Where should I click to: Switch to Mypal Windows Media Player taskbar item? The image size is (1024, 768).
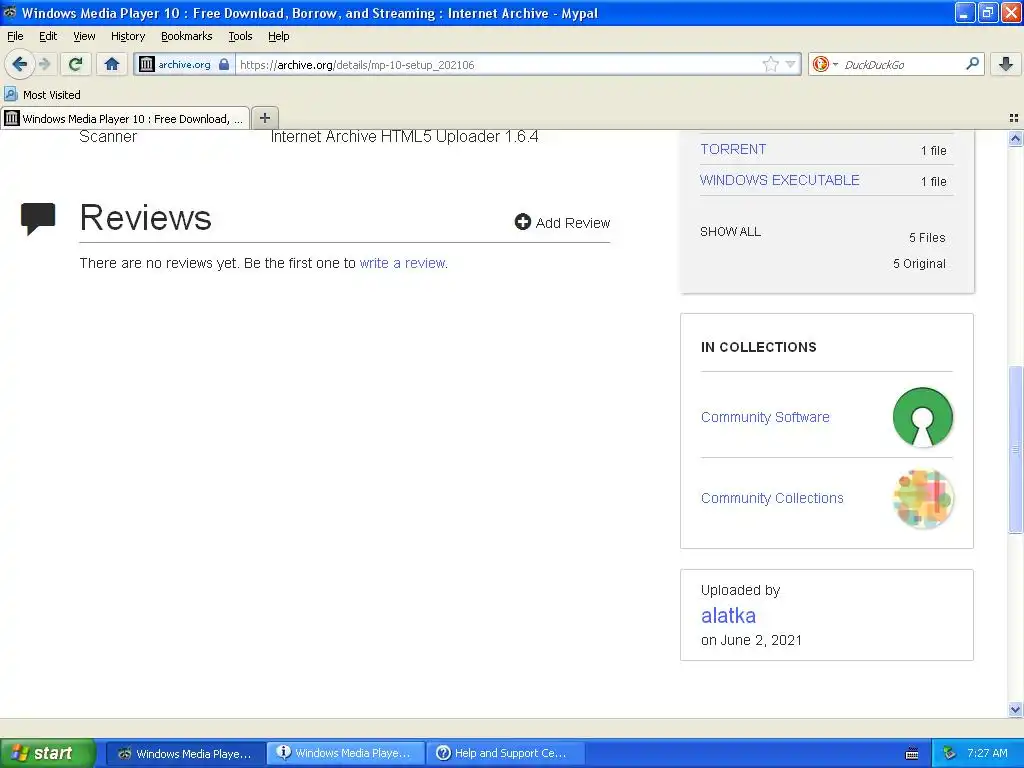(x=185, y=754)
